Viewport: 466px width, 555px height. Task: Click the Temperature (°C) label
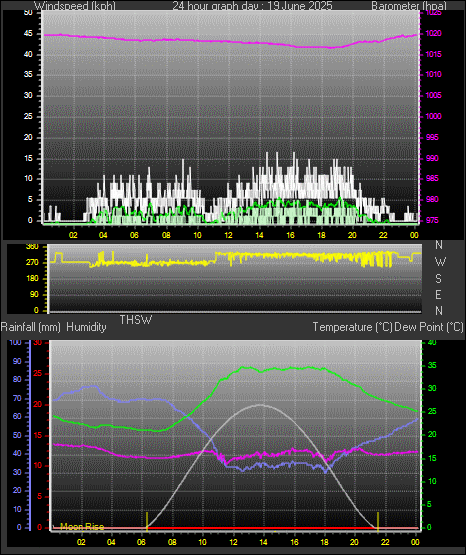[352, 327]
